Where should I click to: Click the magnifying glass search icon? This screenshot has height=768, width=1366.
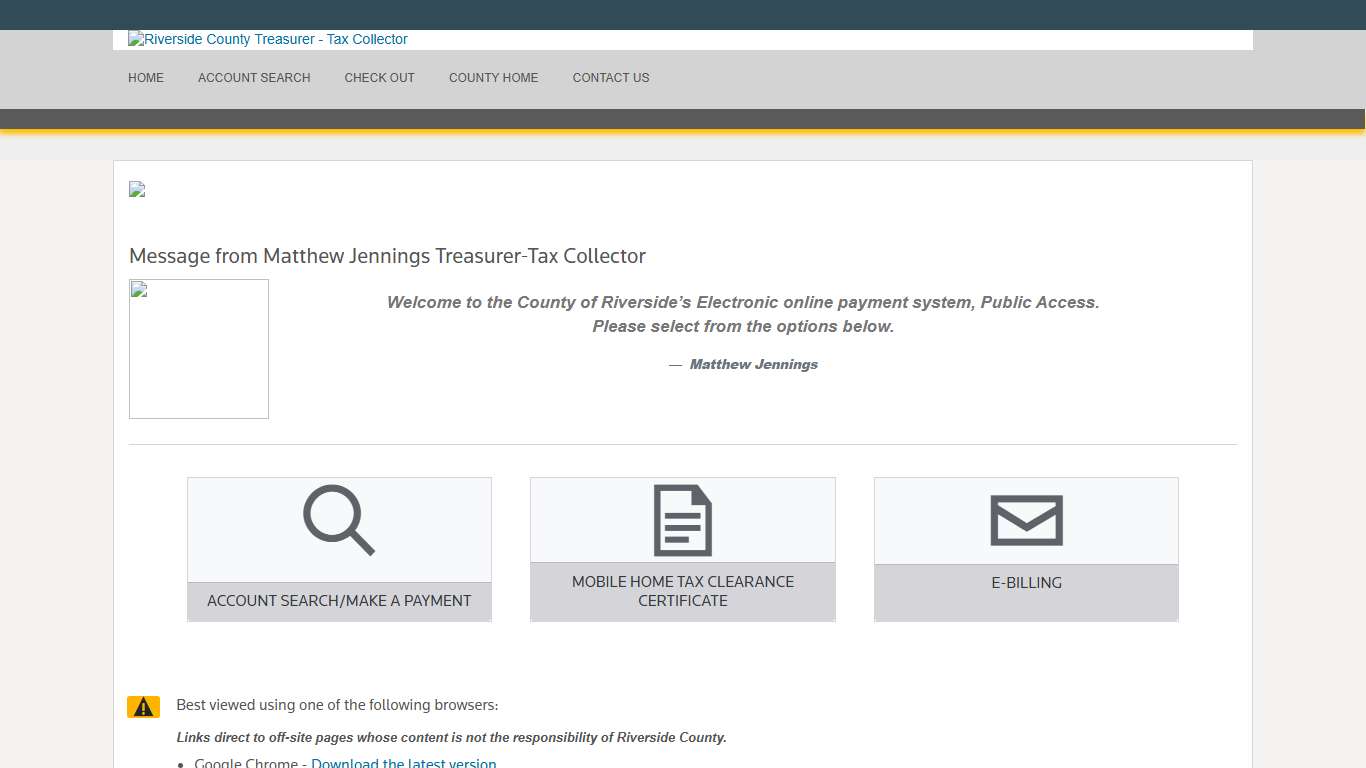338,520
